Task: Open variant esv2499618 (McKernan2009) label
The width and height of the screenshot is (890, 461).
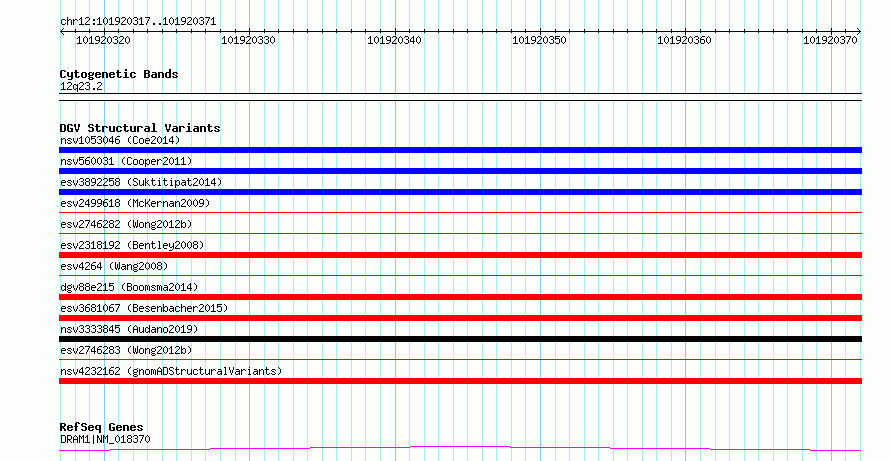Action: coord(135,203)
